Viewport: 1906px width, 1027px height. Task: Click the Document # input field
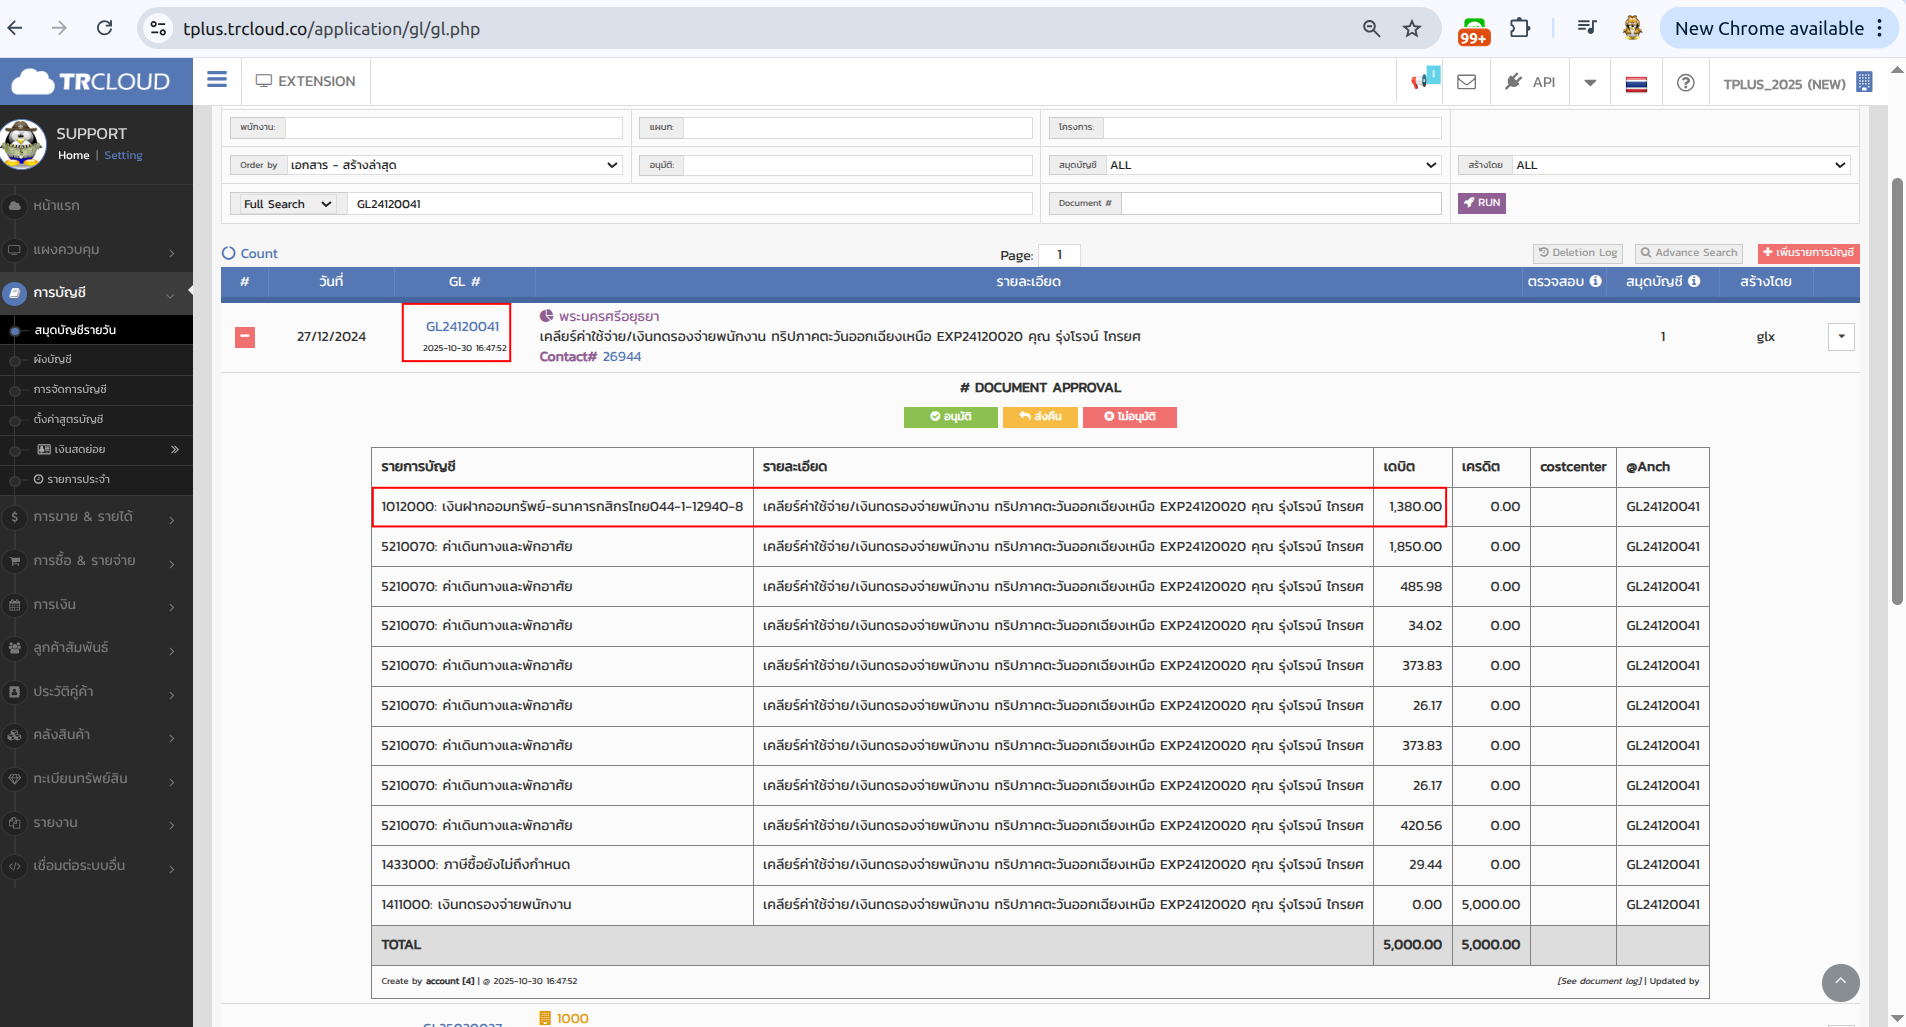point(1280,203)
